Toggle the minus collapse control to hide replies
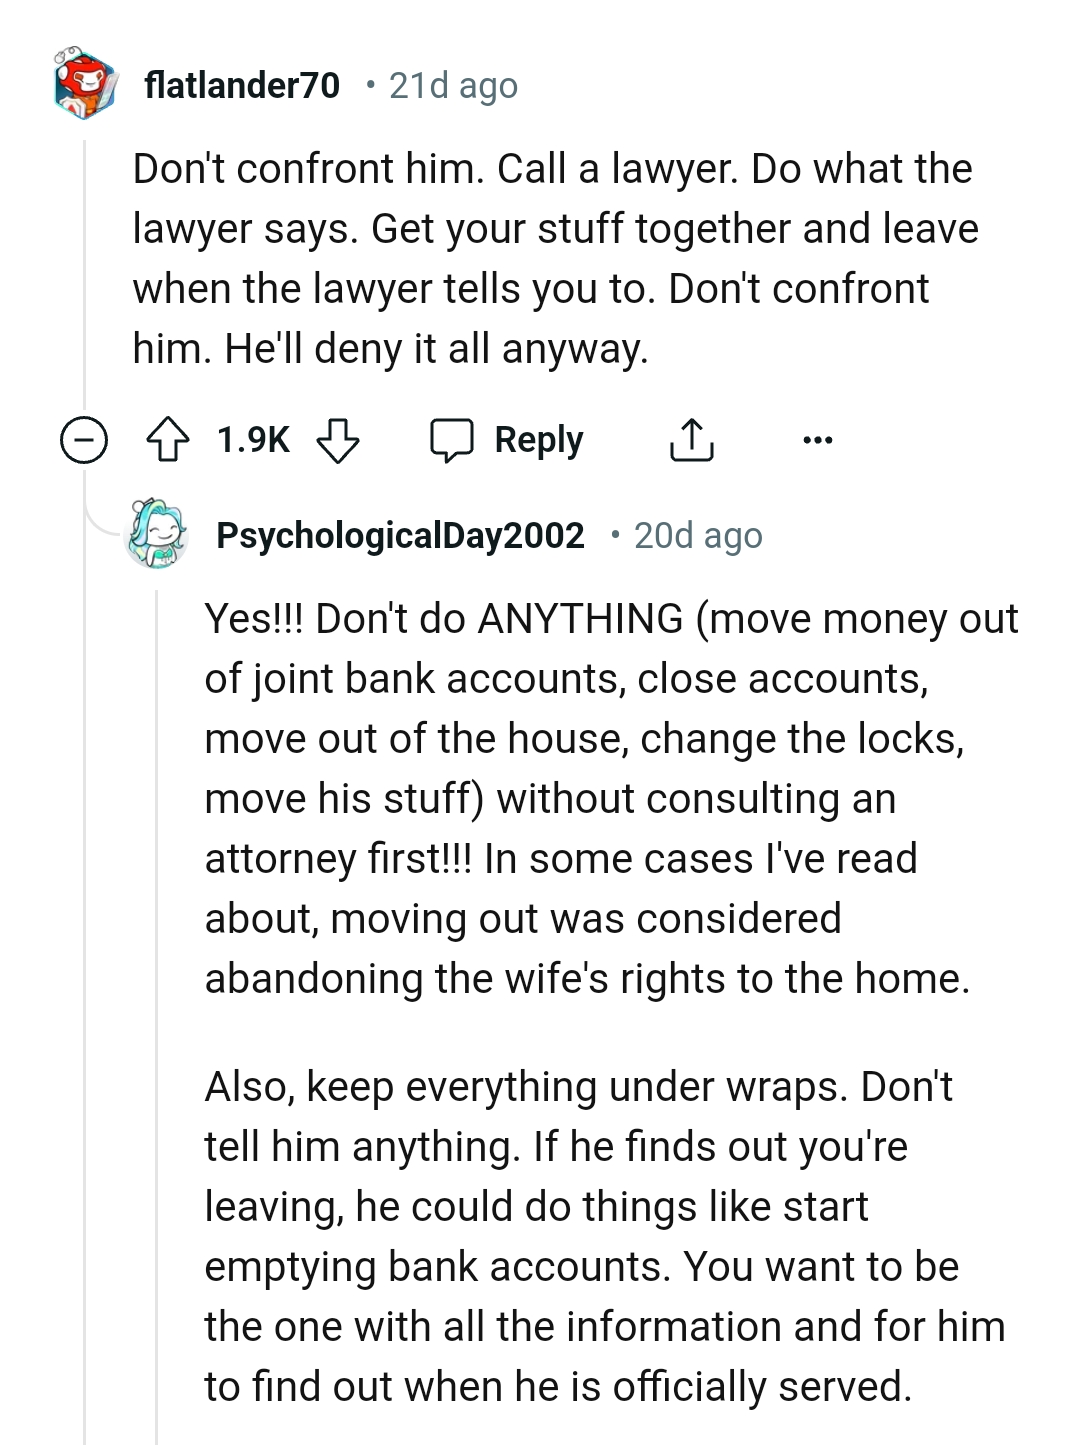Image resolution: width=1080 pixels, height=1445 pixels. (x=84, y=439)
